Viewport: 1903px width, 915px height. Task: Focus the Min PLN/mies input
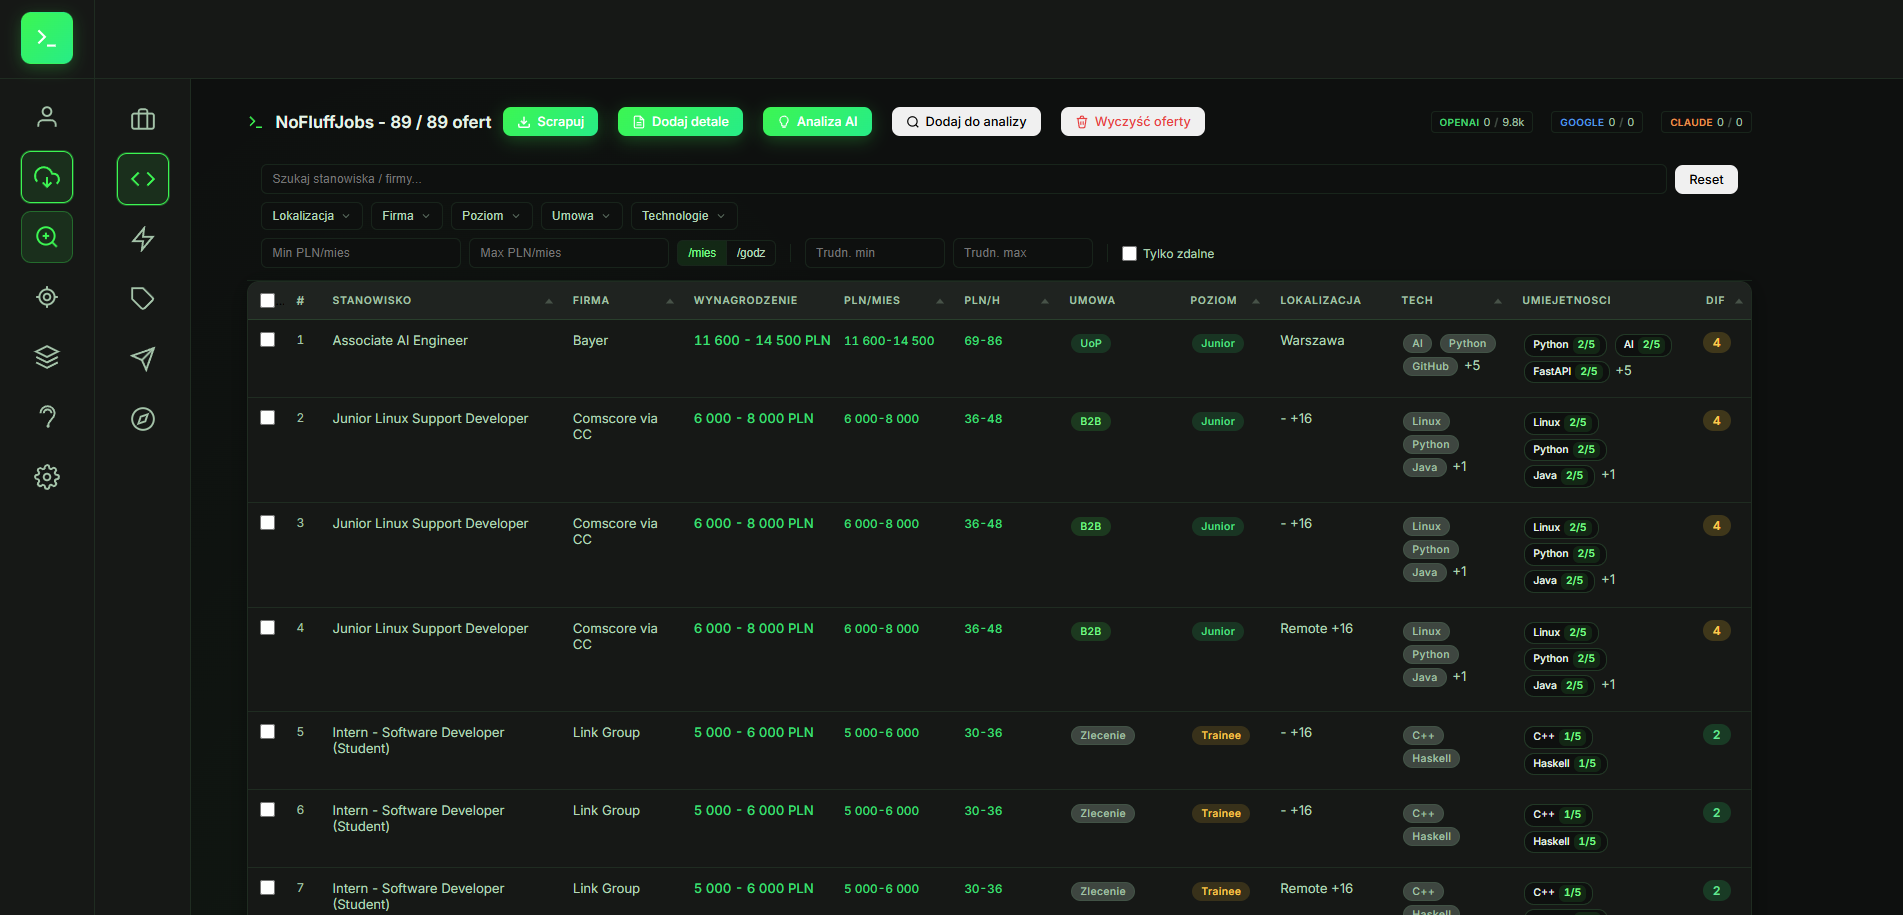(x=360, y=253)
